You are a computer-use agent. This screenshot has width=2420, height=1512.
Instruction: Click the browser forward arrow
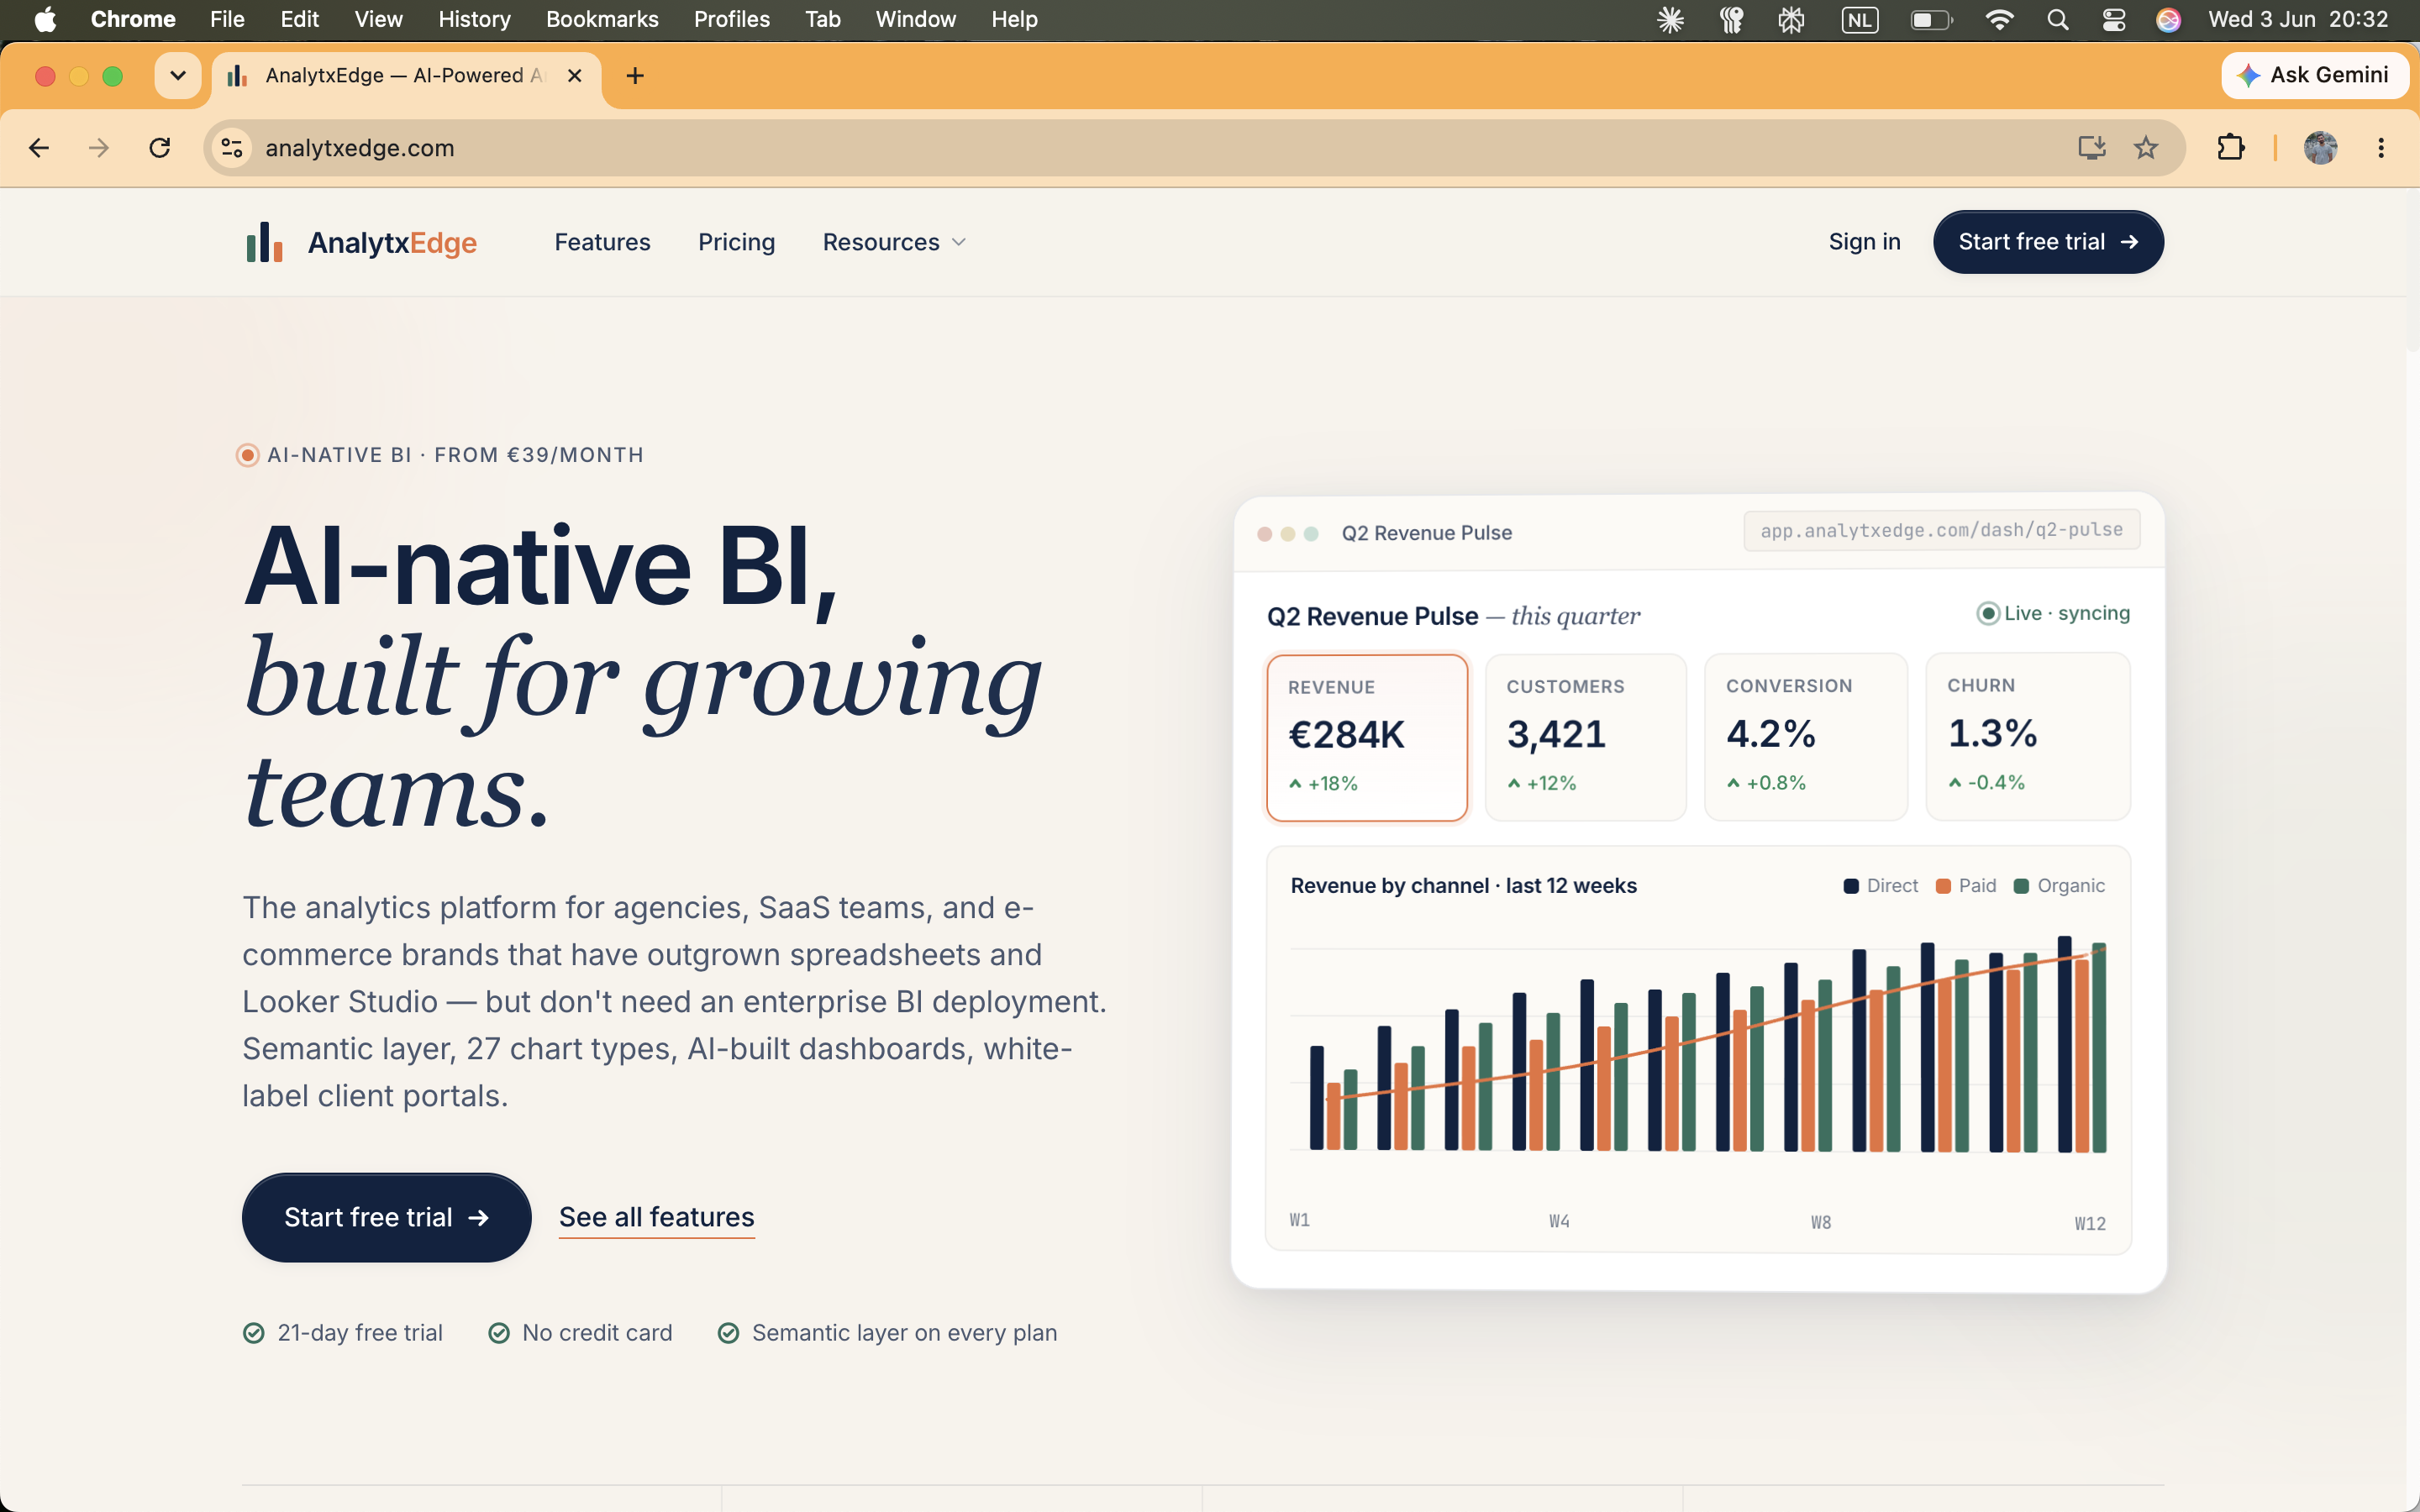tap(99, 148)
